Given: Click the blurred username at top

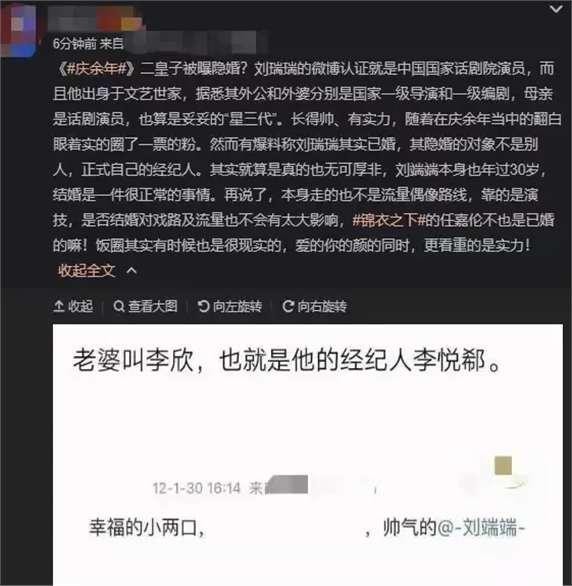Looking at the screenshot, I should point(95,18).
